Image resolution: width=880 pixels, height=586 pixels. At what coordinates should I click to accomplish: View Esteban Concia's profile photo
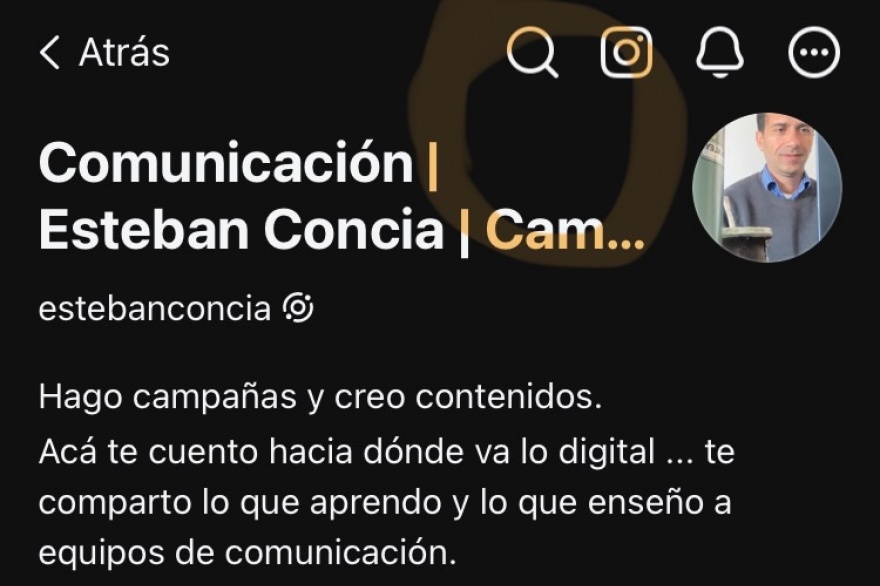point(767,187)
